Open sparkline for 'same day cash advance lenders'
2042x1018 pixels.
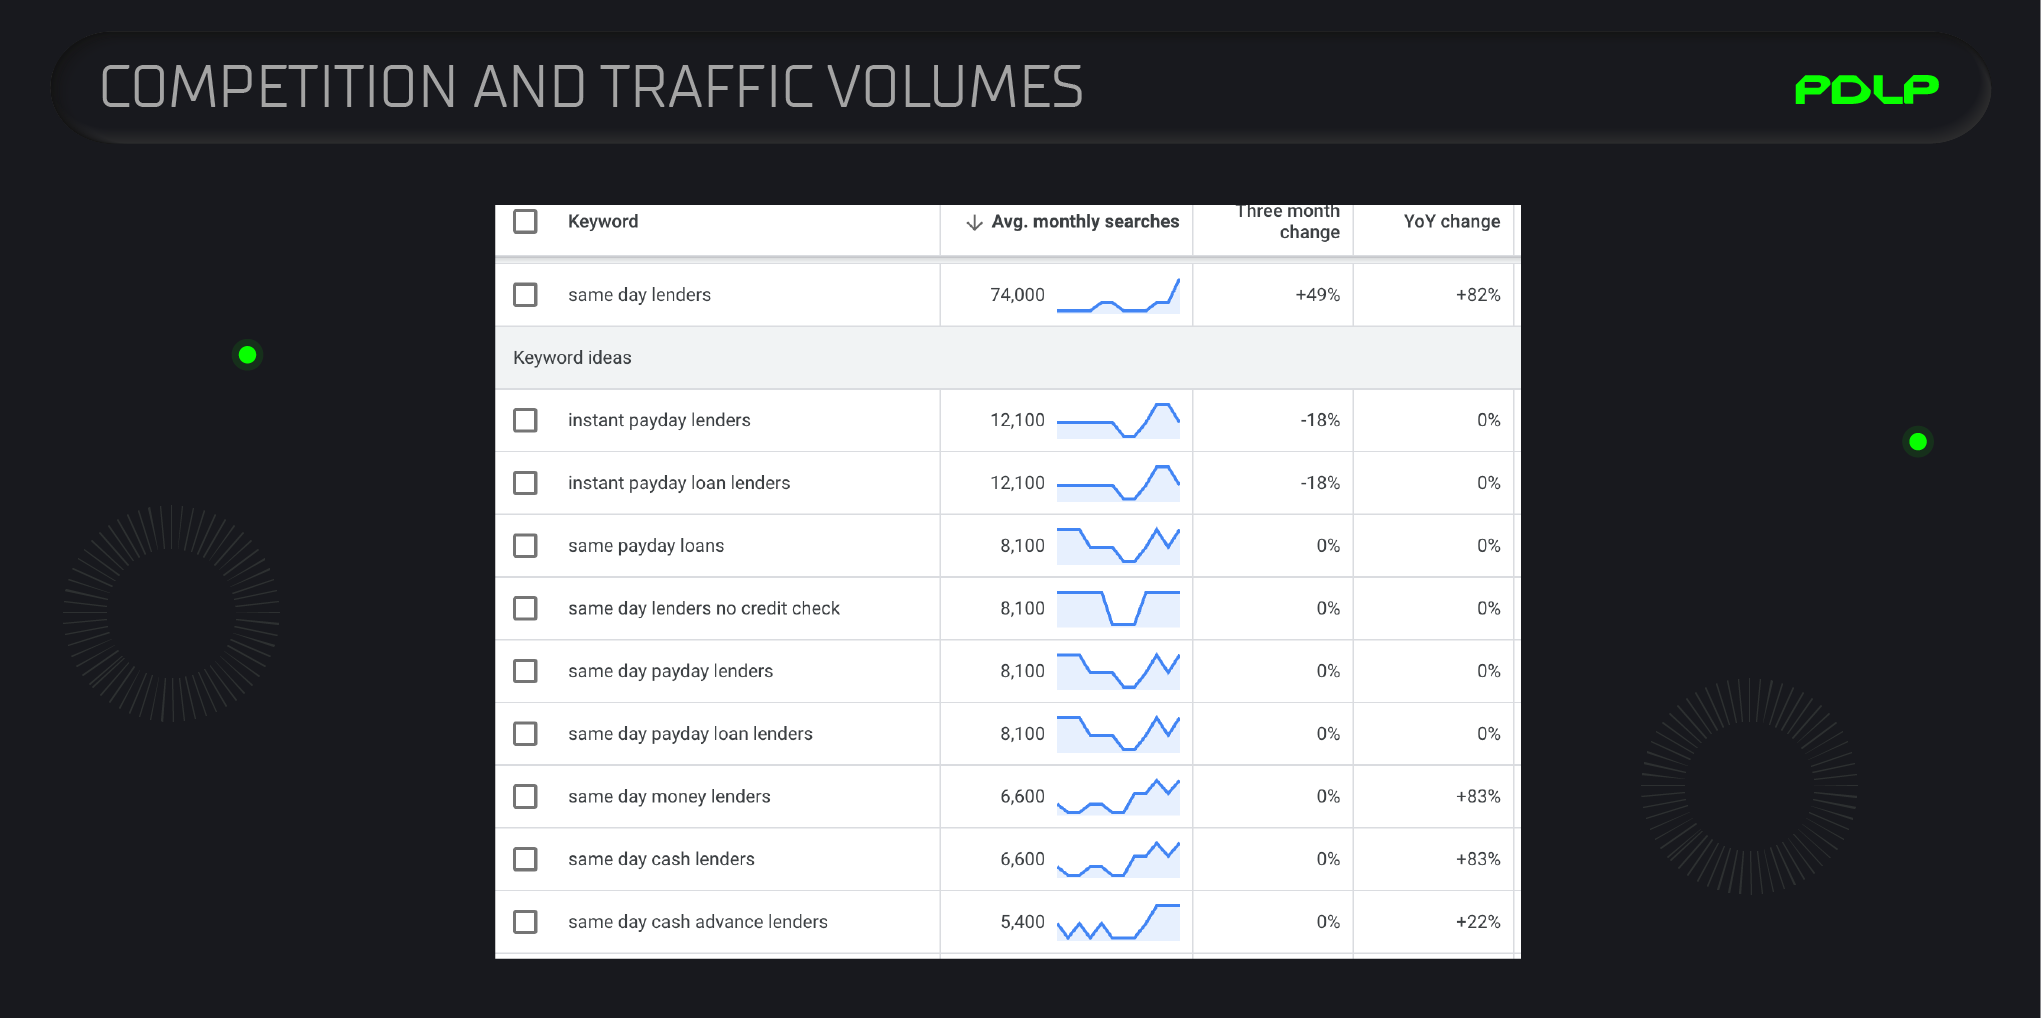(x=1118, y=922)
